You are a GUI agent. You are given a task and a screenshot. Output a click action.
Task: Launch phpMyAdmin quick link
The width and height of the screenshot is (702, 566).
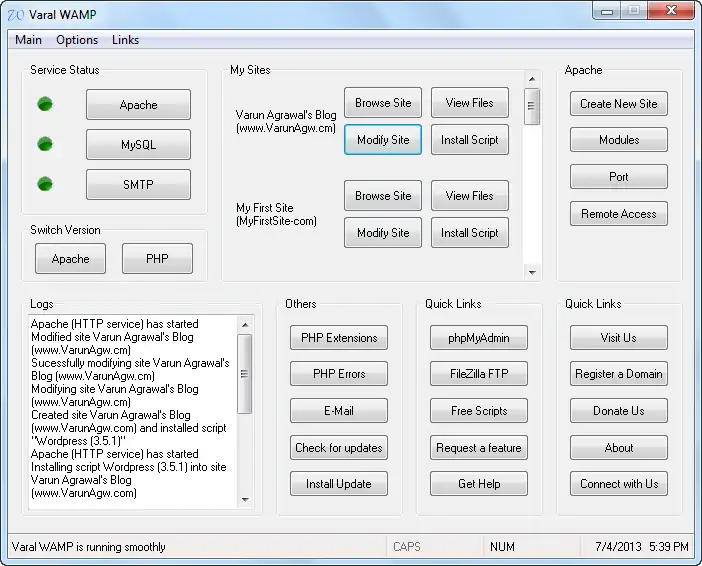[479, 338]
